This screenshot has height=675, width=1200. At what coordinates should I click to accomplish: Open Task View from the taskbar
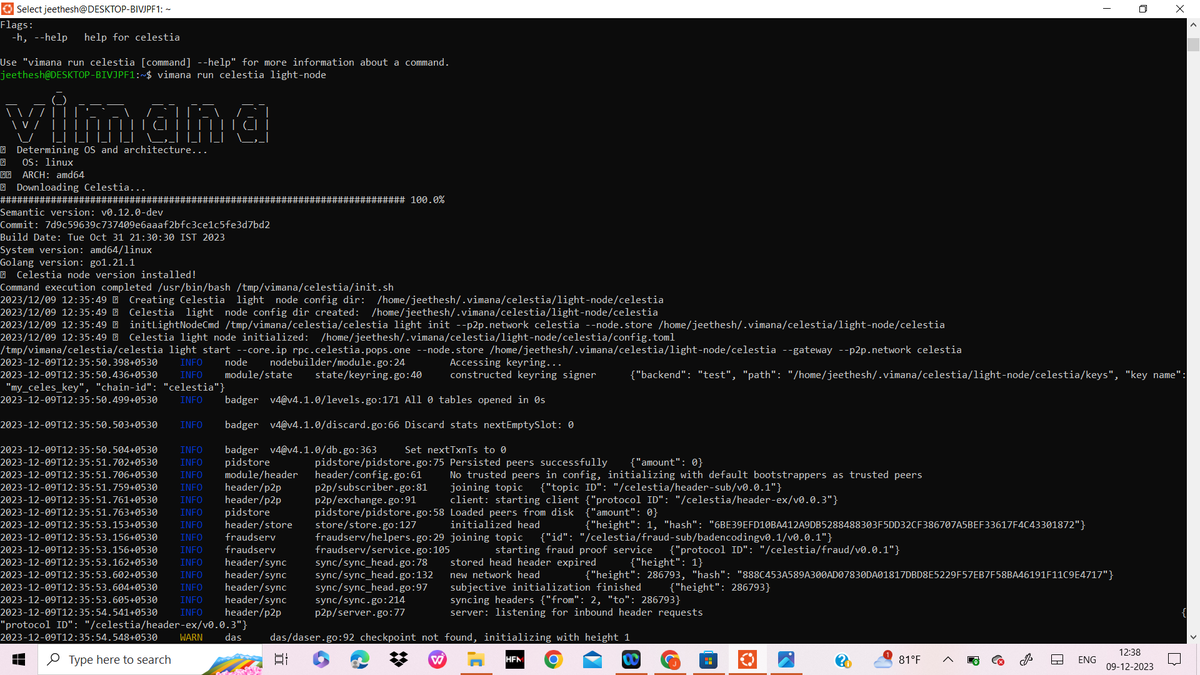pos(281,660)
